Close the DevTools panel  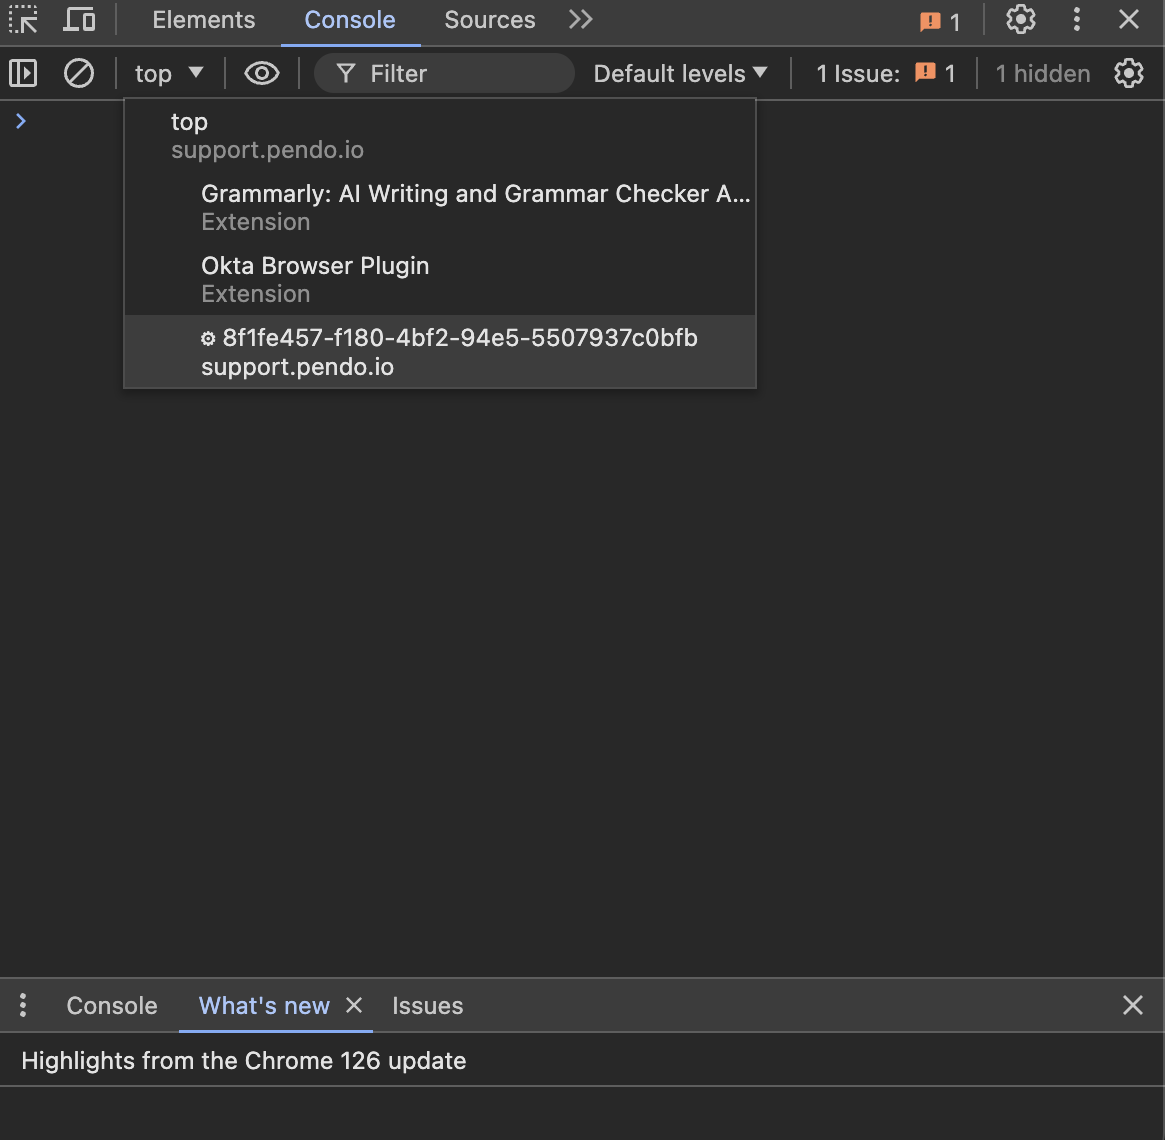pyautogui.click(x=1129, y=20)
